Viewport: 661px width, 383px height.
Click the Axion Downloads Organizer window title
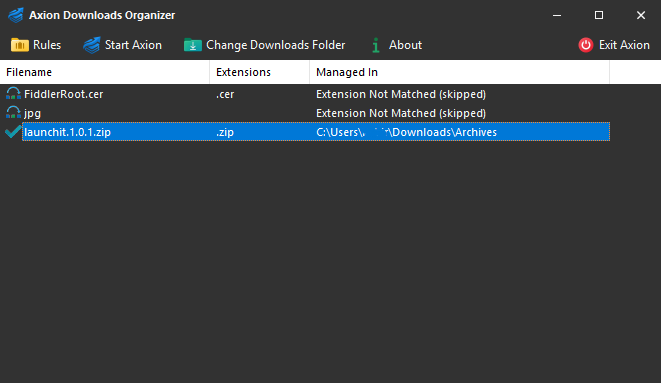(102, 15)
